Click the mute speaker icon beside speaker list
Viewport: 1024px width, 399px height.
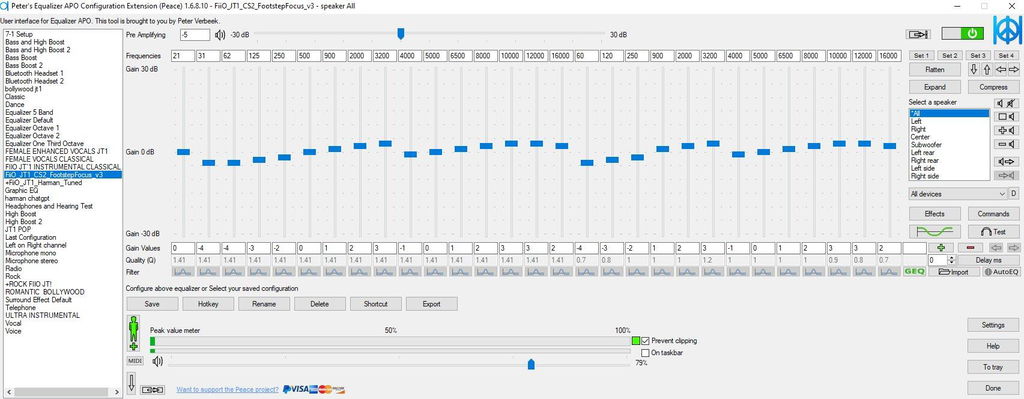1006,103
